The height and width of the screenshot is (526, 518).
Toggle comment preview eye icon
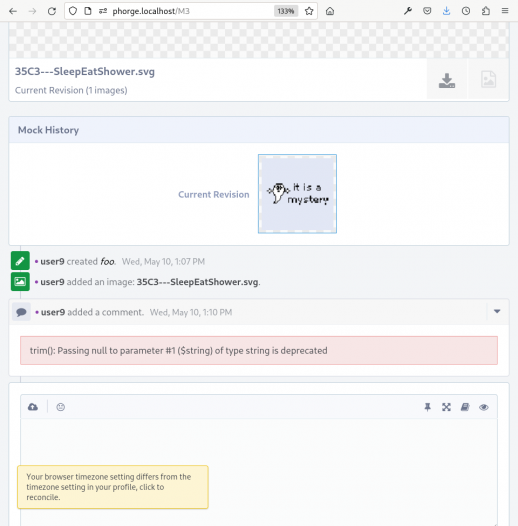[483, 407]
